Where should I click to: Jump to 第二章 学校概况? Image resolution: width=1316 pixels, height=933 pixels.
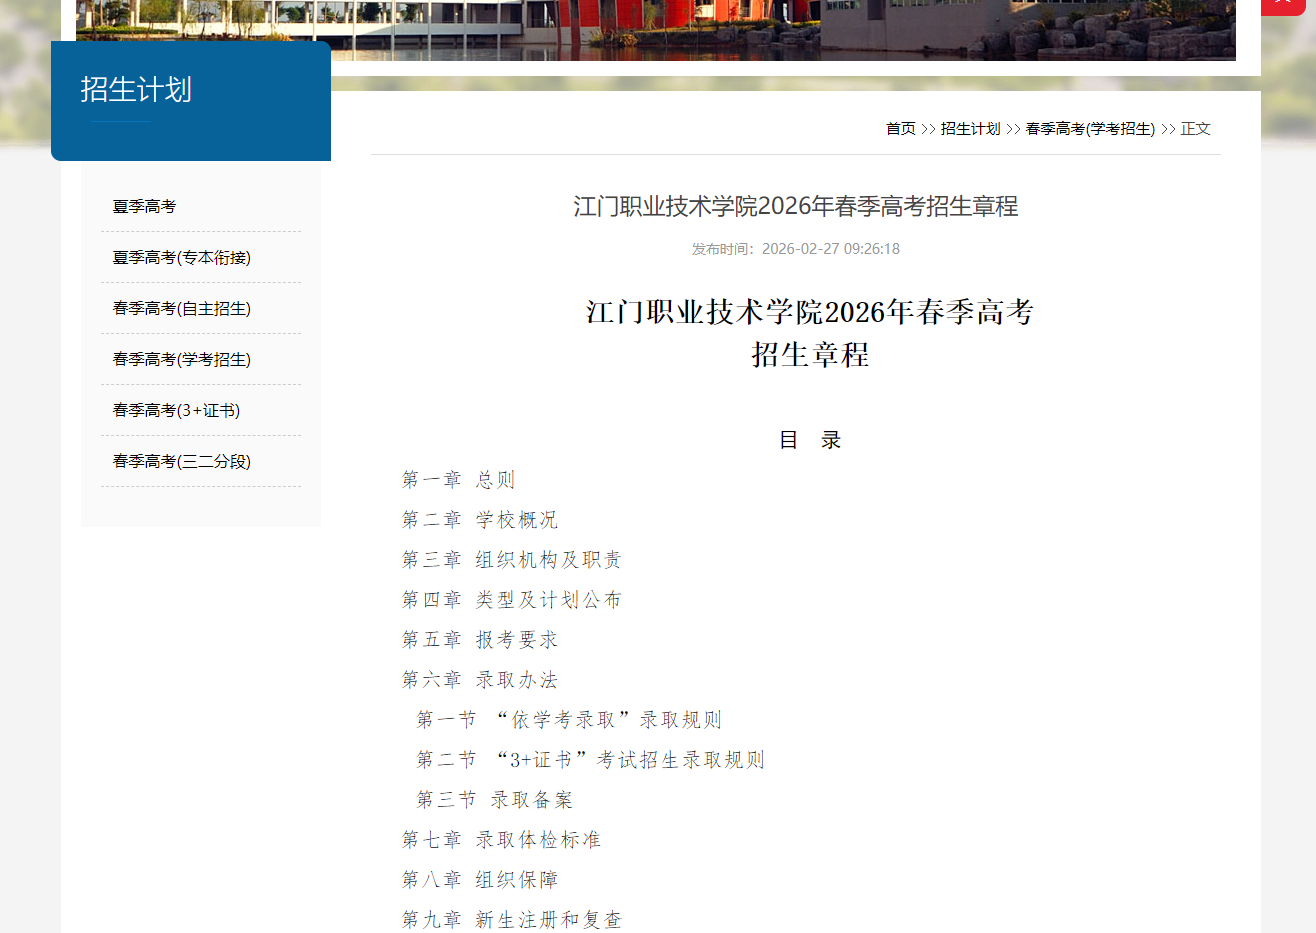(480, 519)
